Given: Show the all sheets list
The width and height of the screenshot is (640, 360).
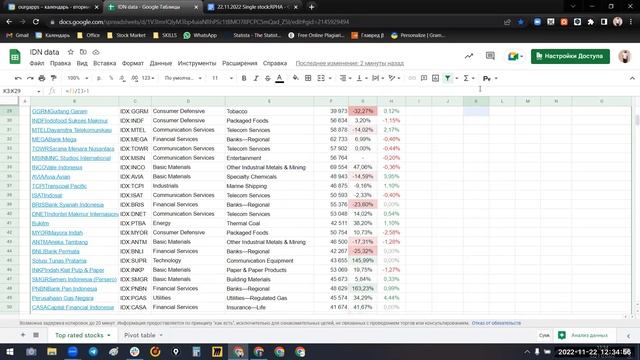Looking at the screenshot, I should coord(36,335).
